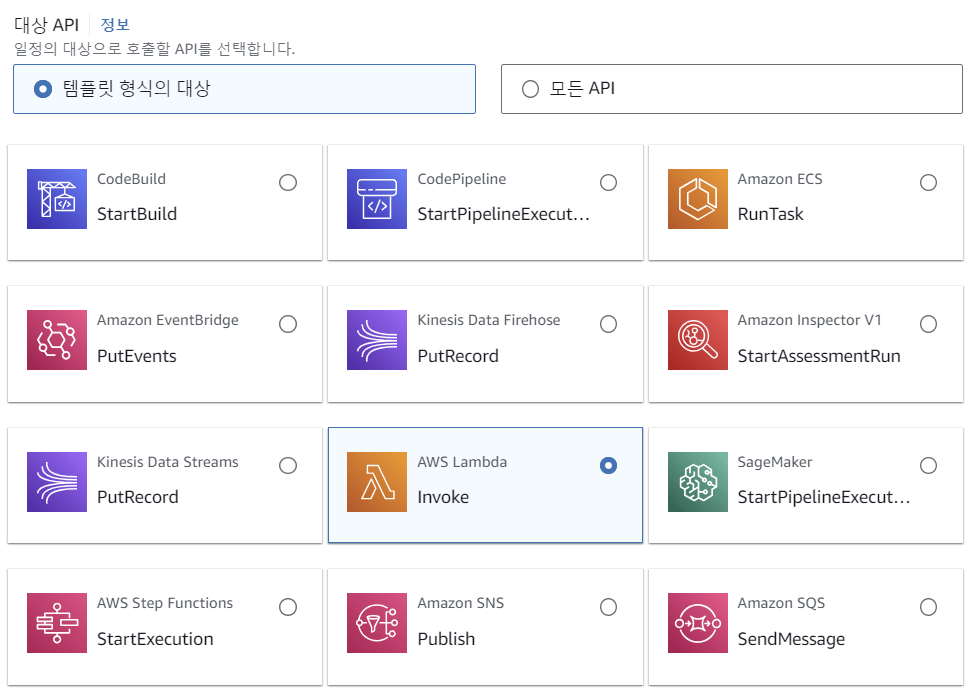Pick the Amazon ECS RunTask radio button

pyautogui.click(x=928, y=182)
